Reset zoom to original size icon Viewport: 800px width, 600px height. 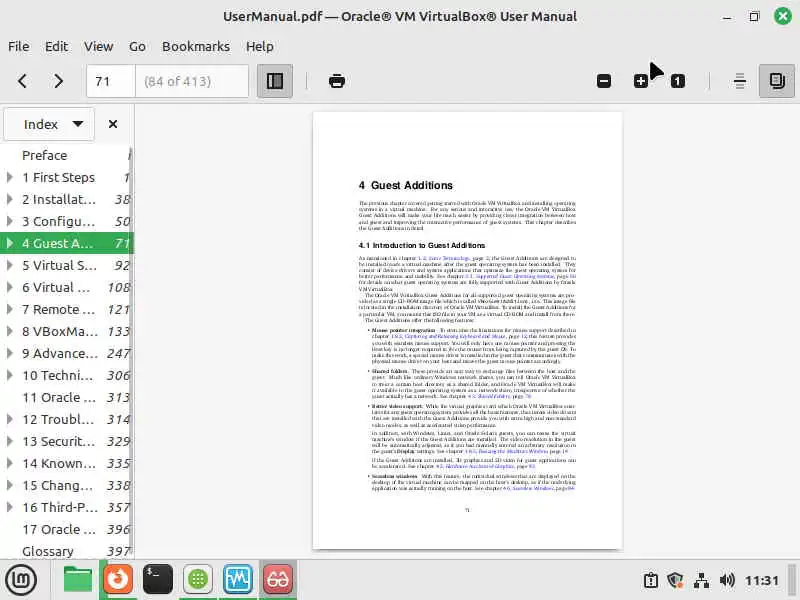tap(678, 81)
